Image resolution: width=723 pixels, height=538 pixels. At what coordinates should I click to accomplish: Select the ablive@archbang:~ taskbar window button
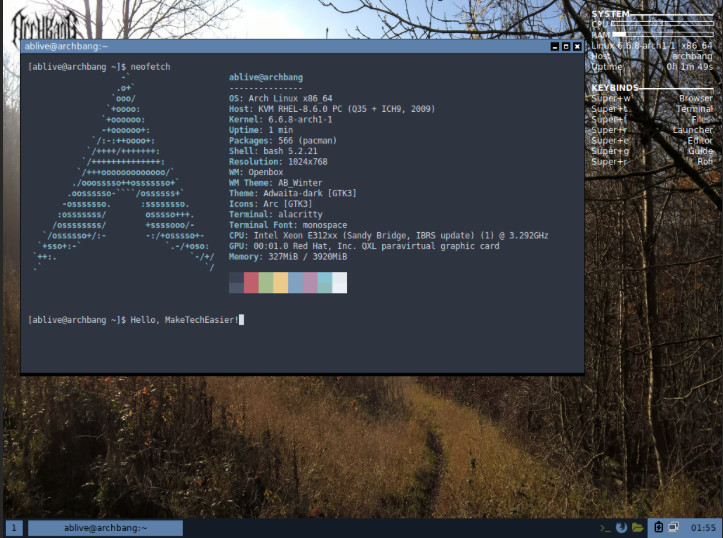pyautogui.click(x=105, y=528)
